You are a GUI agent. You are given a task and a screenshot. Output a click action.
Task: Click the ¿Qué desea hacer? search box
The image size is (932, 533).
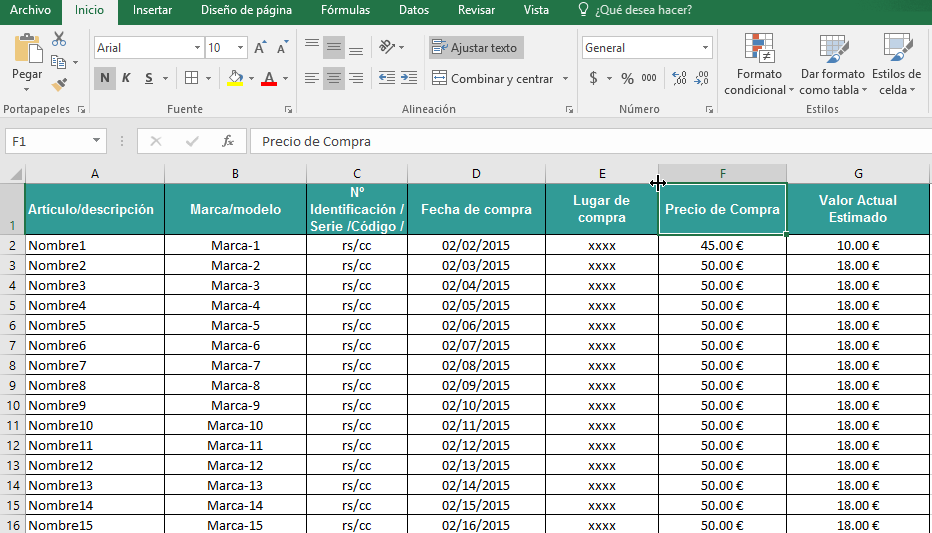[635, 10]
